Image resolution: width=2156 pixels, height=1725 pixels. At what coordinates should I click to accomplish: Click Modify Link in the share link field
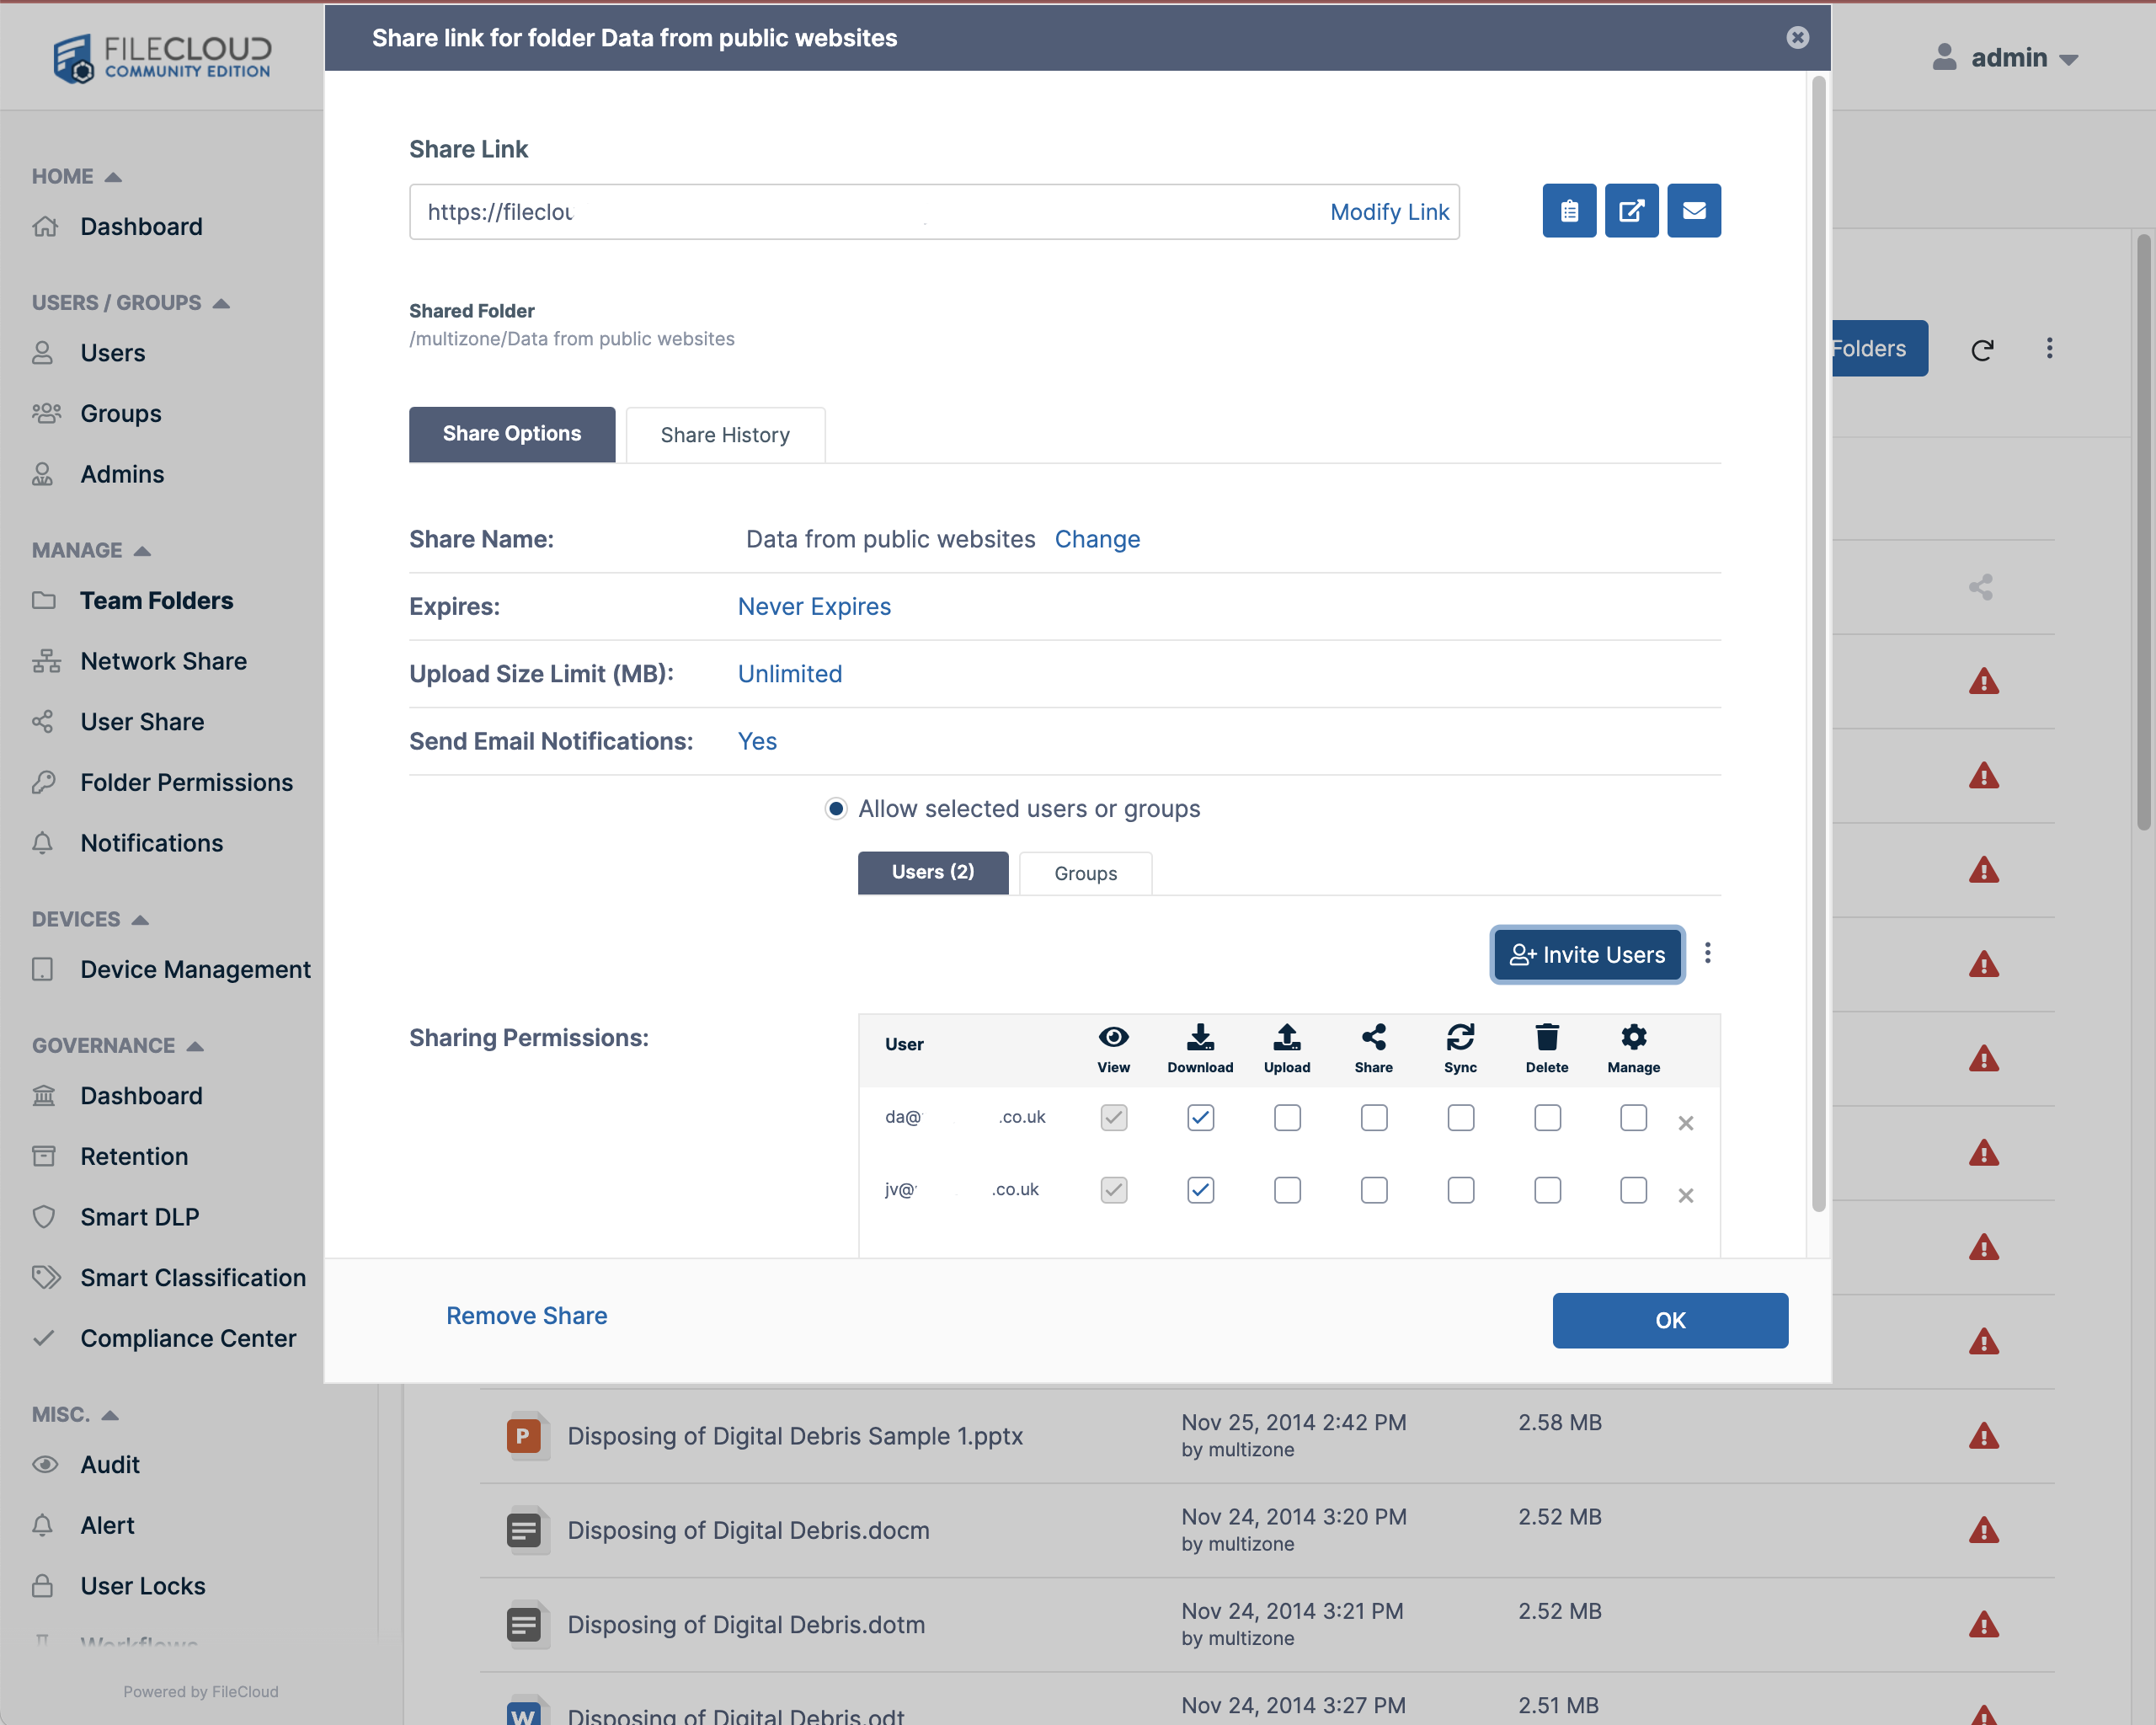[1389, 211]
